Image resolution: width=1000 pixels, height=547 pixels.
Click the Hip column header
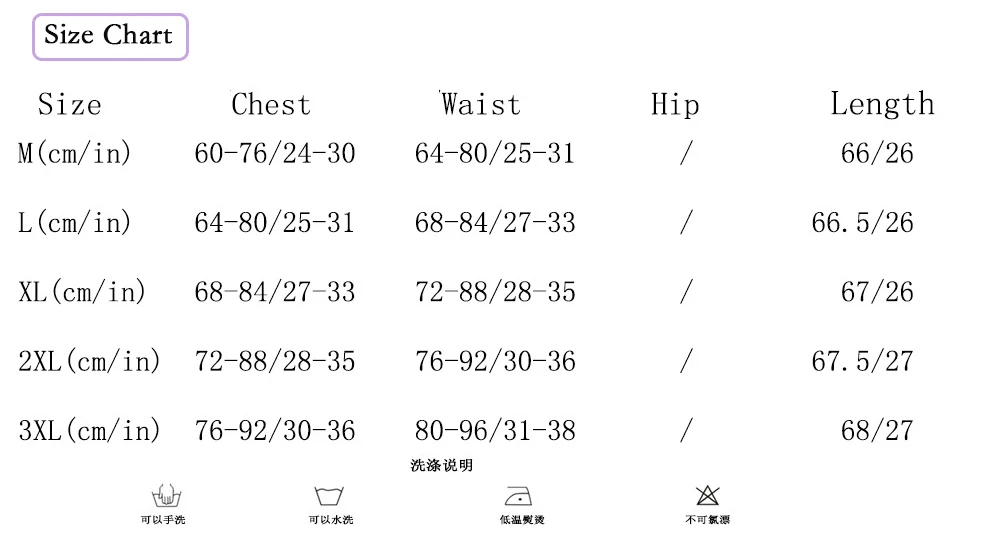(675, 105)
